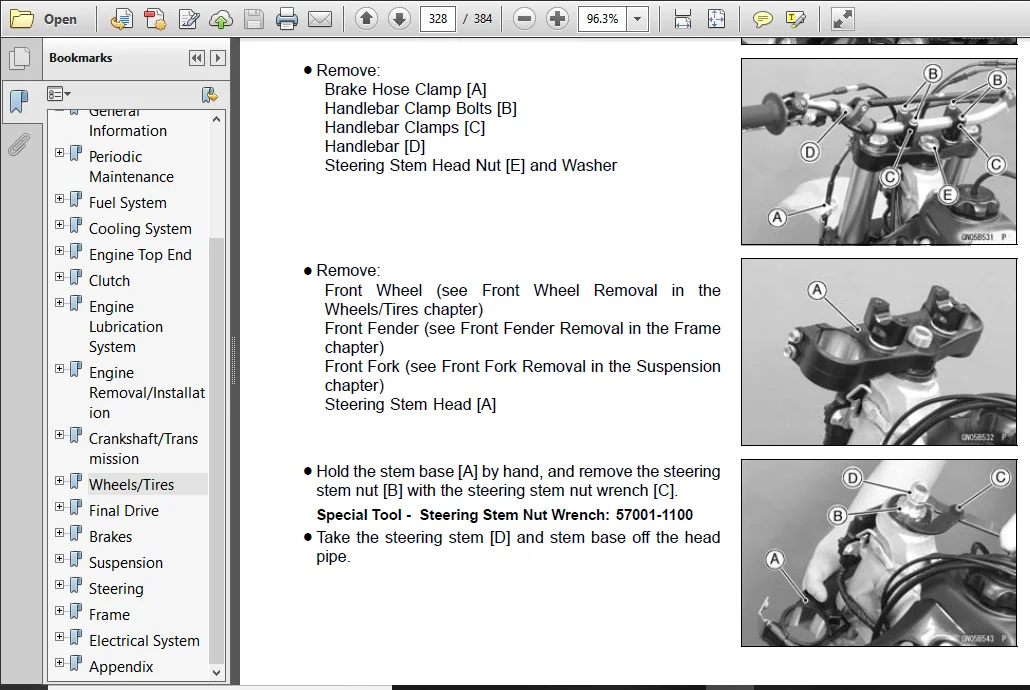Expand the Crankshaft/Transmission bookmark
Viewport: 1030px width, 690px height.
59,434
